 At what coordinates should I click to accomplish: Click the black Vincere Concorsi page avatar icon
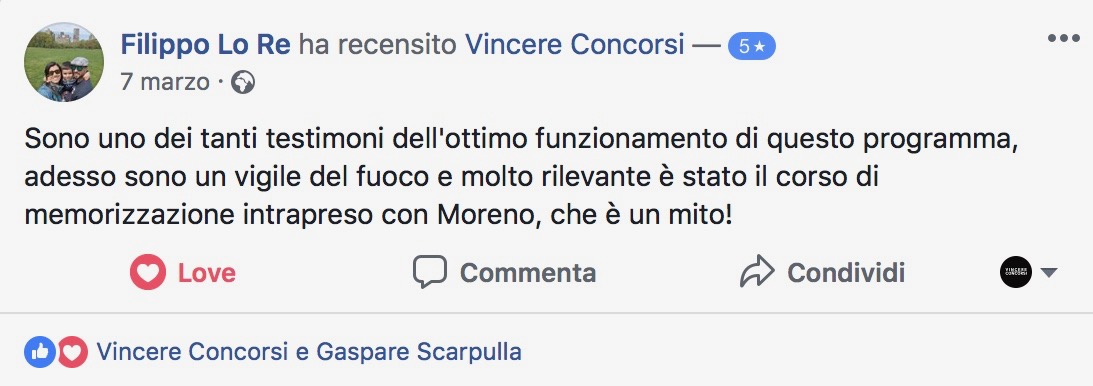[1016, 272]
